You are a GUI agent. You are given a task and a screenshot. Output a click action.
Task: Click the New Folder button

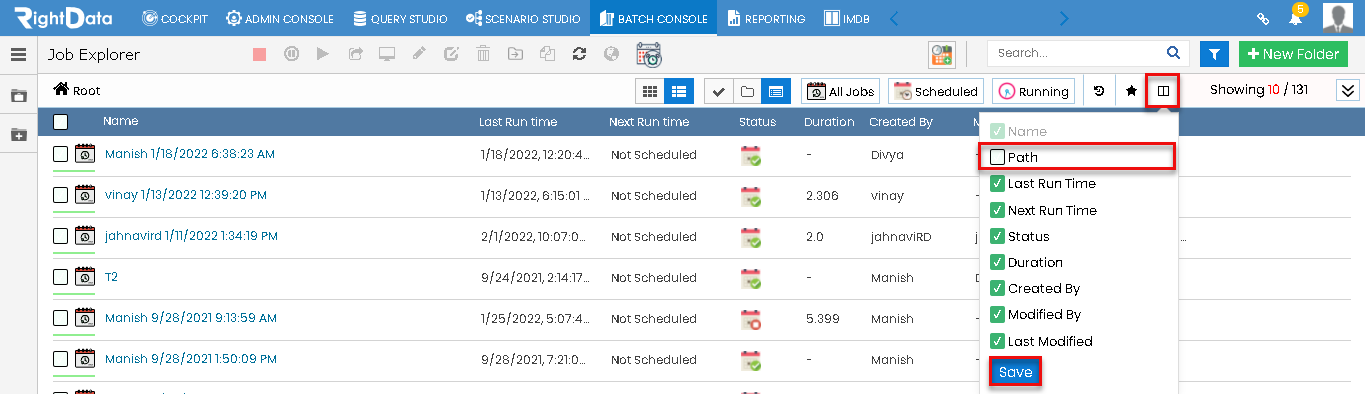pos(1293,54)
